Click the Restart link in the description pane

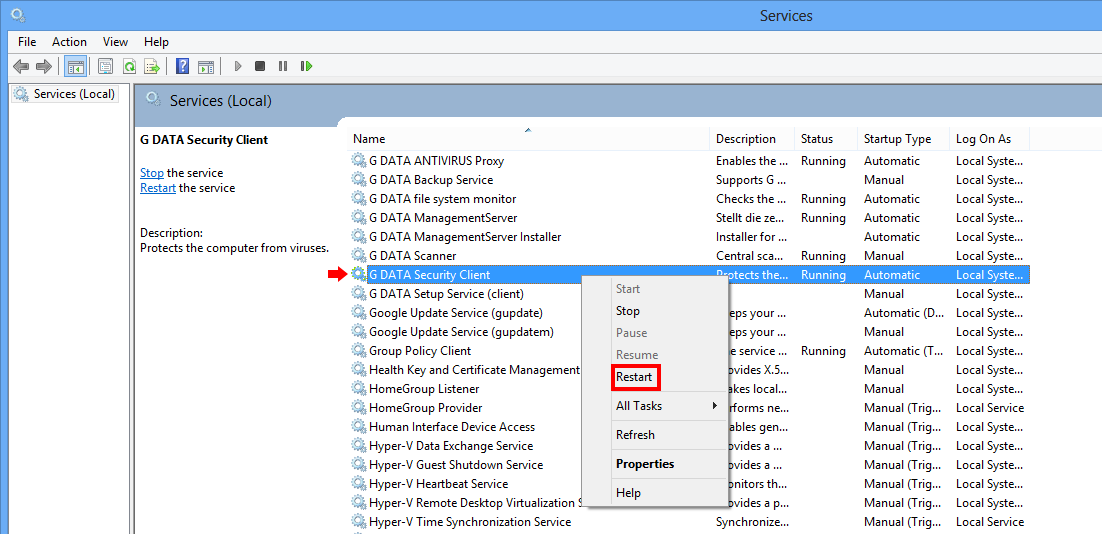pos(158,188)
